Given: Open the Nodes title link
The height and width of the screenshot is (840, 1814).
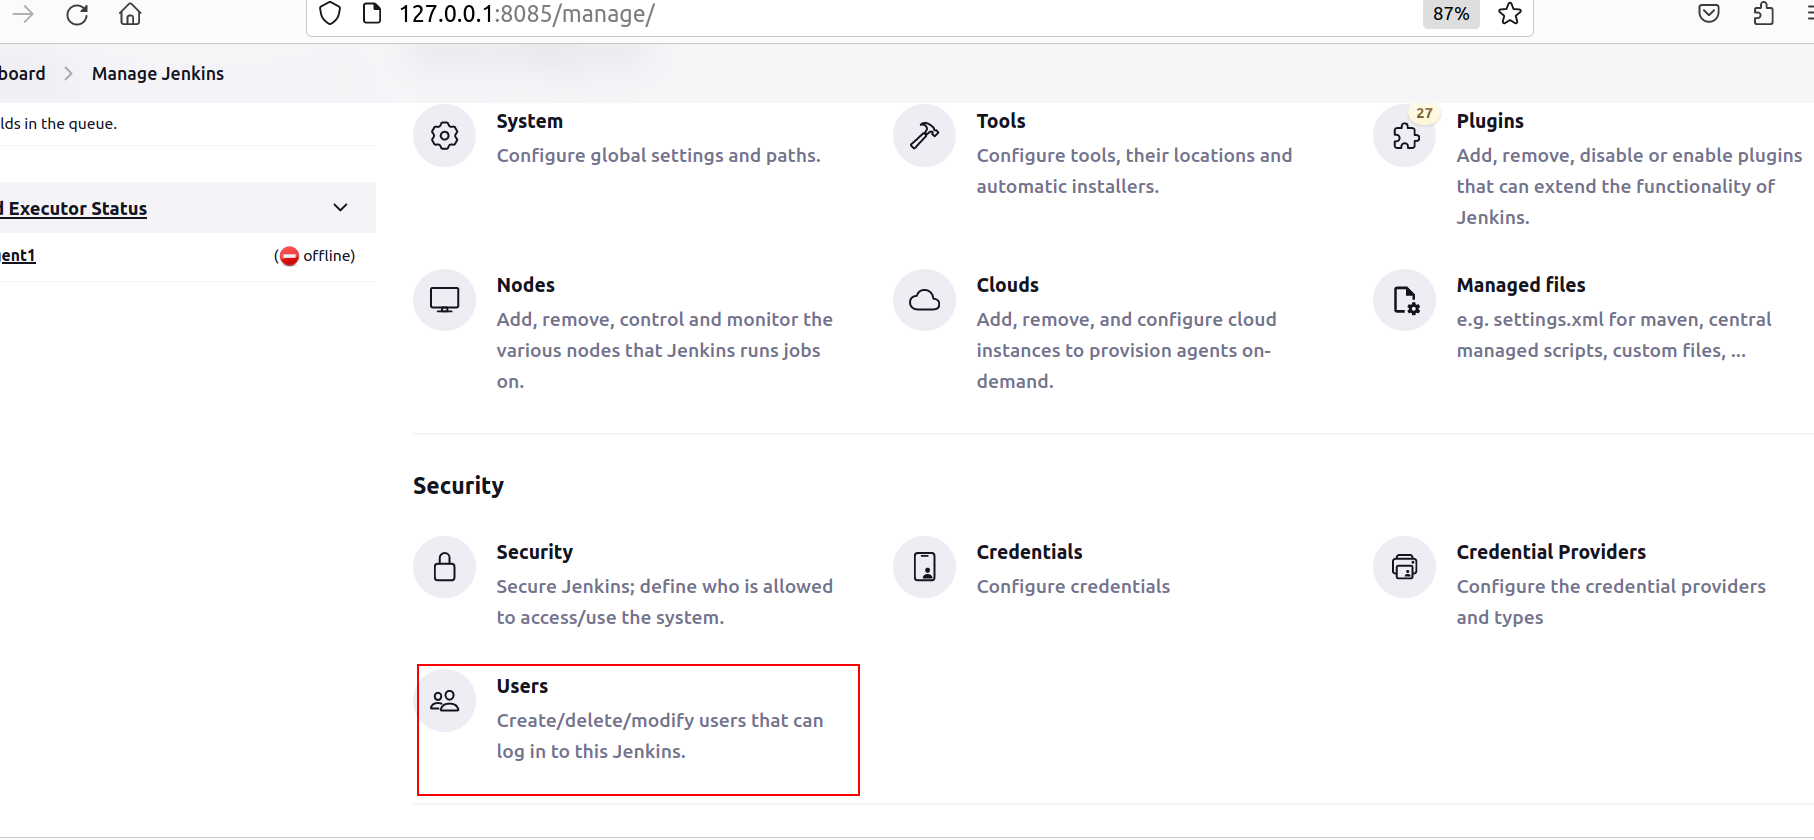Looking at the screenshot, I should (x=525, y=285).
